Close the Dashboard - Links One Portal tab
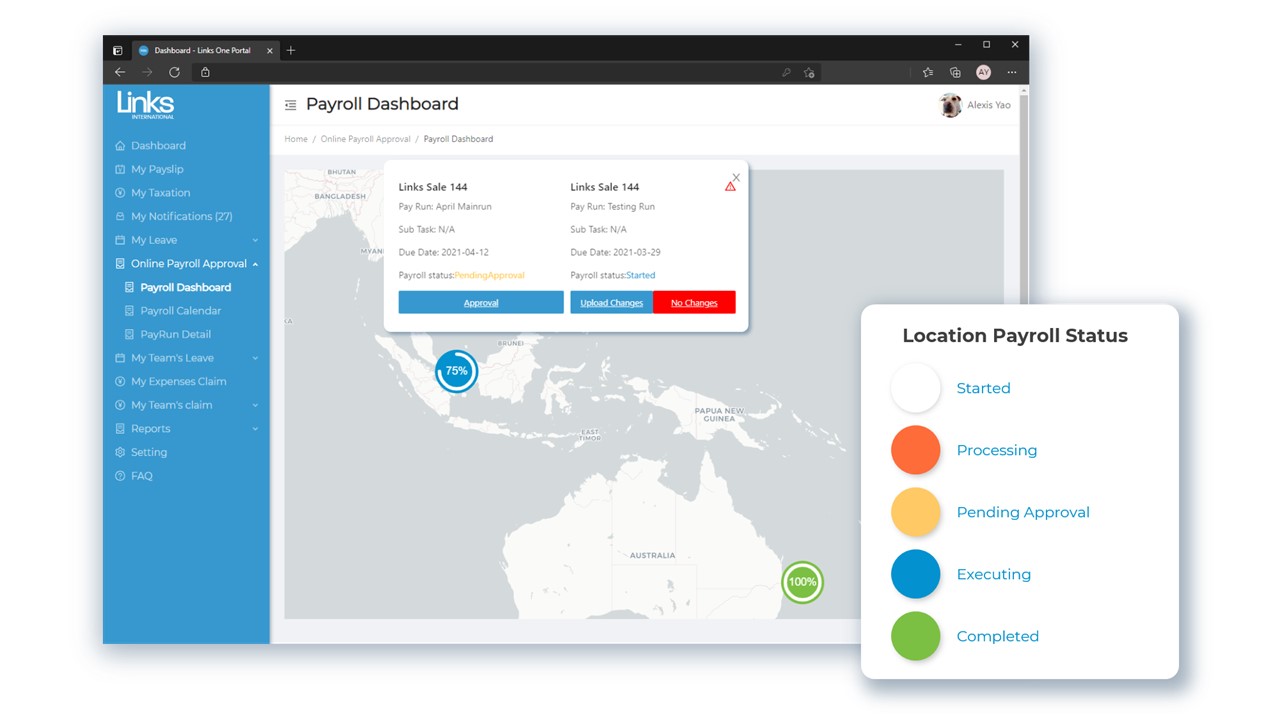1280x720 pixels. (x=270, y=50)
